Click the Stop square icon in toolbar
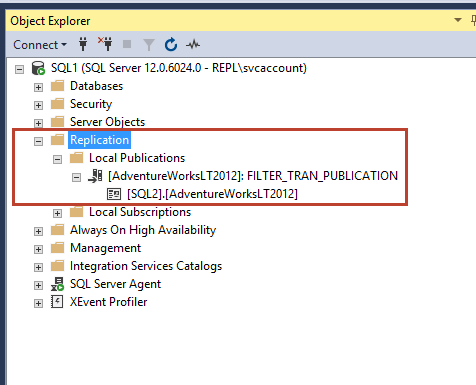Image resolution: width=476 pixels, height=385 pixels. pos(127,44)
